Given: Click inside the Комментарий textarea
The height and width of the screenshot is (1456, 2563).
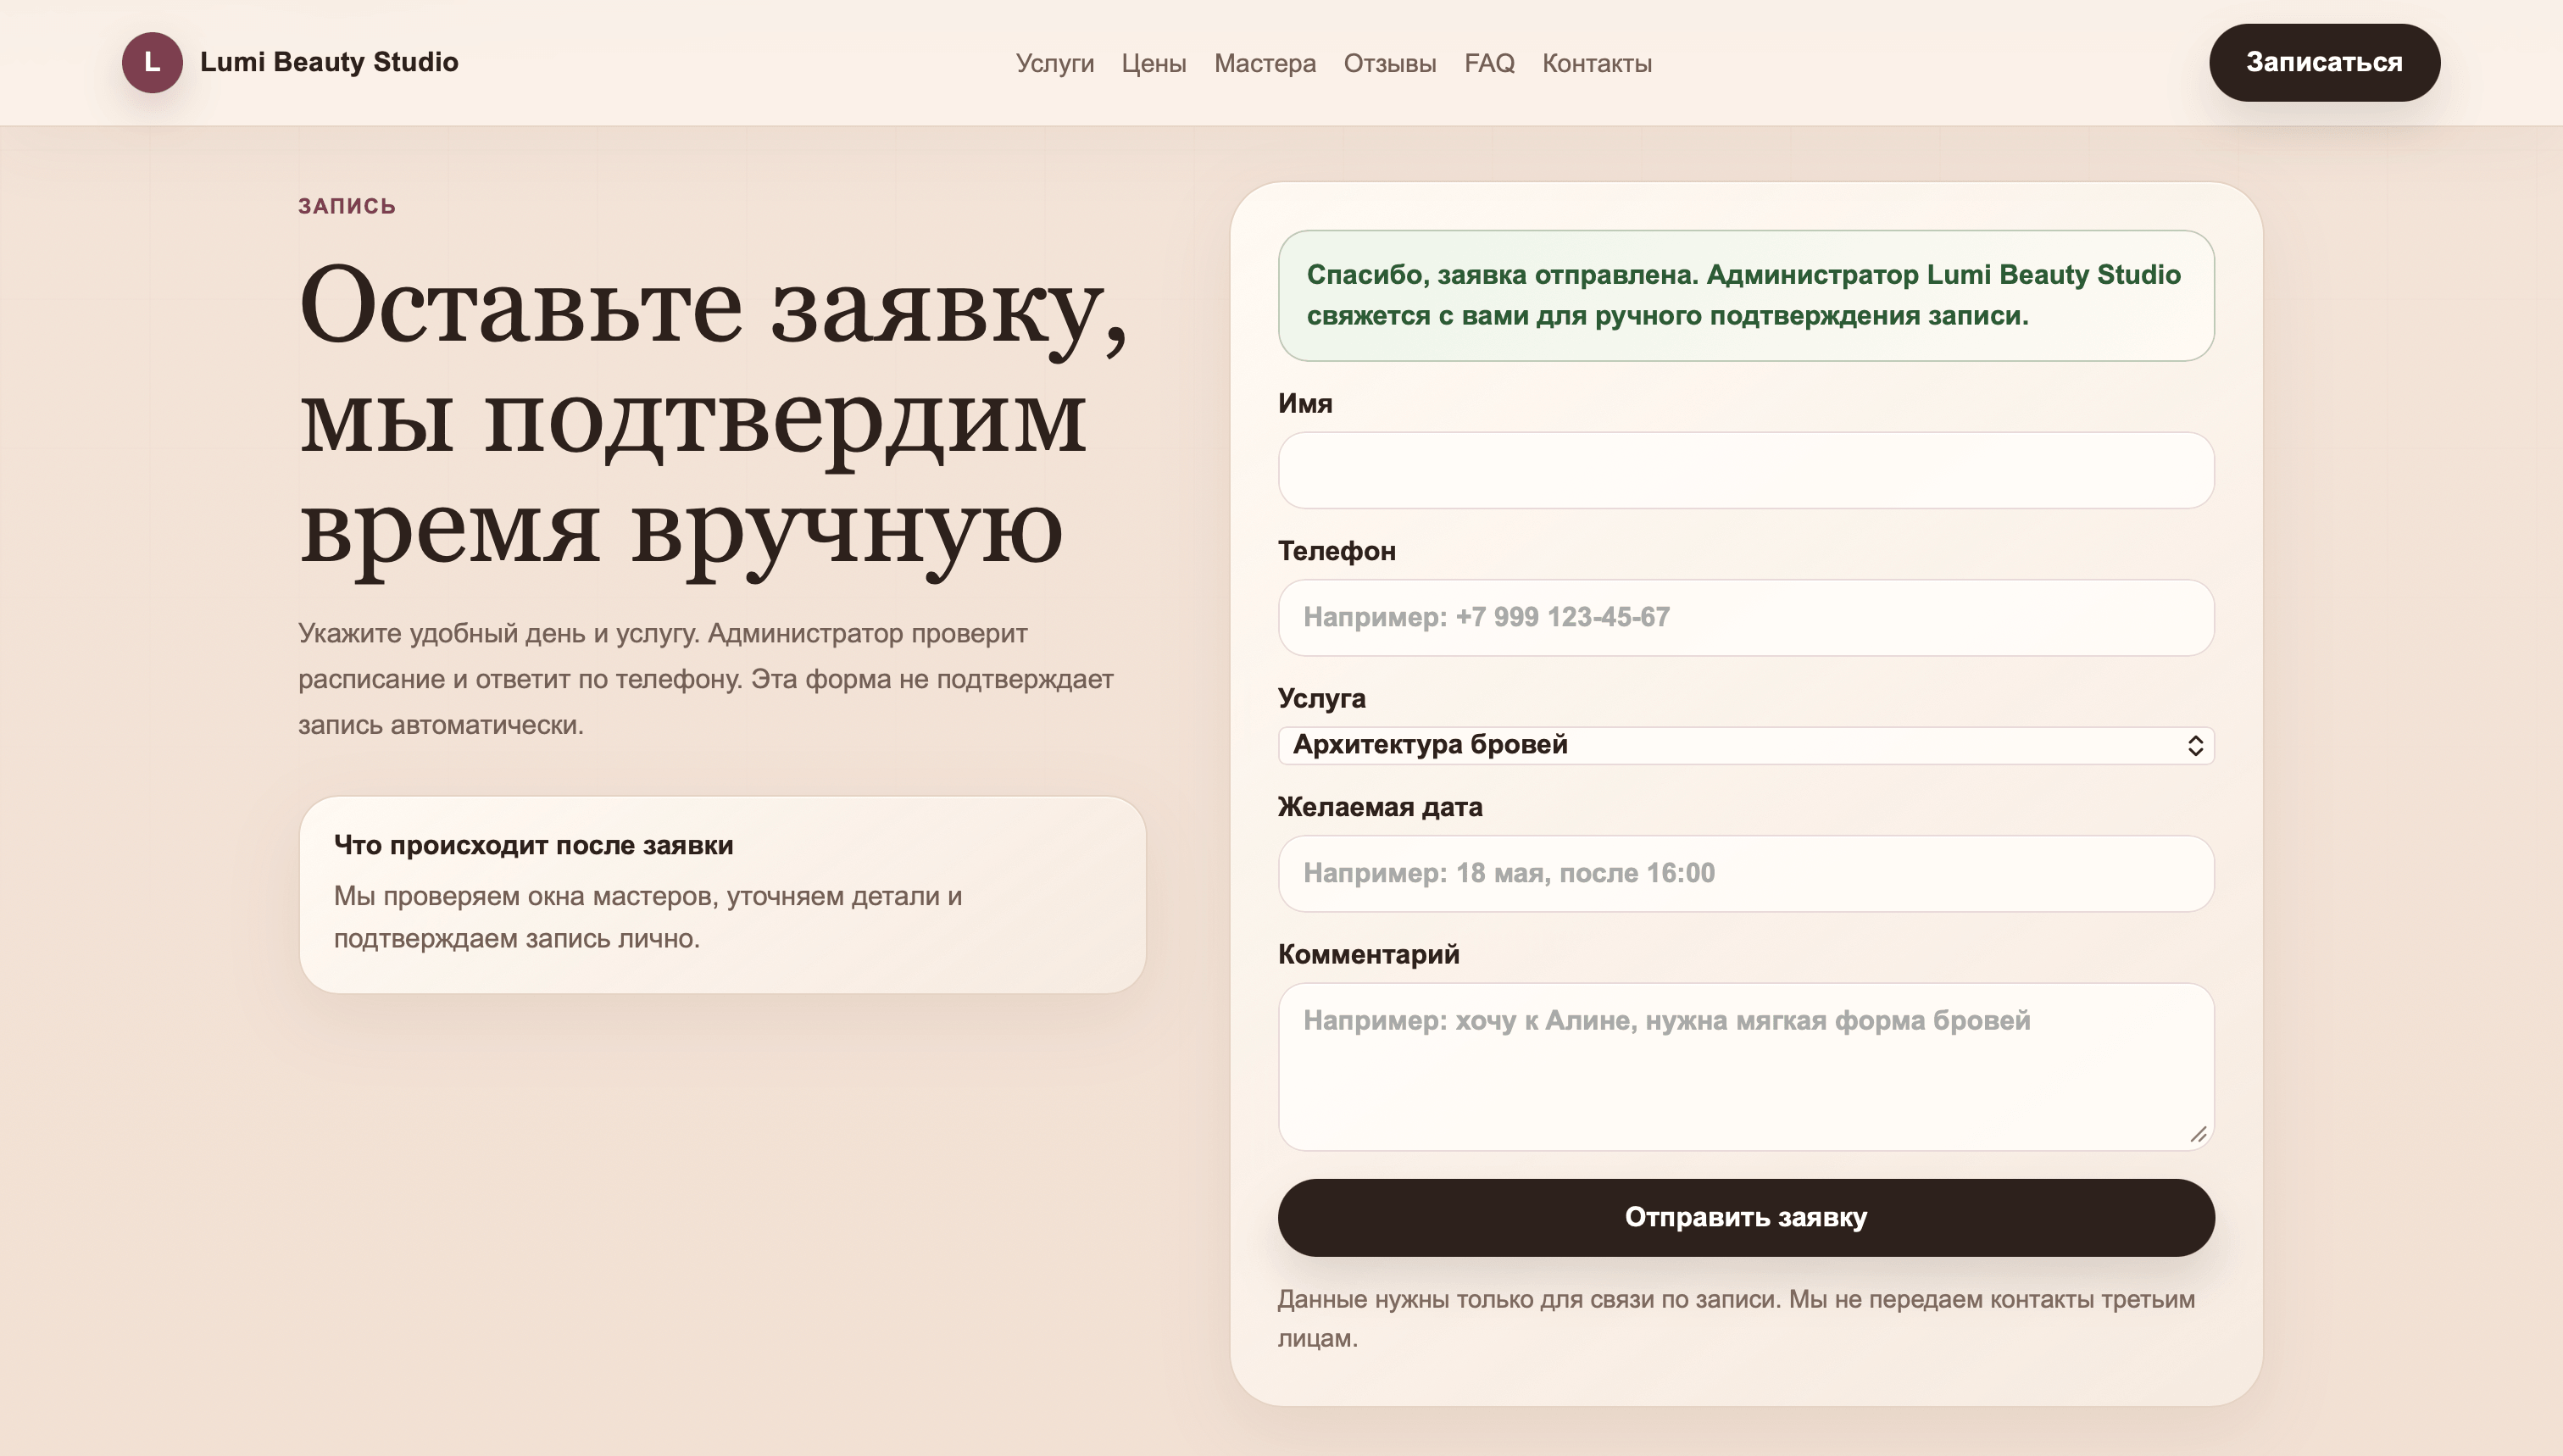Looking at the screenshot, I should click(x=1746, y=1066).
